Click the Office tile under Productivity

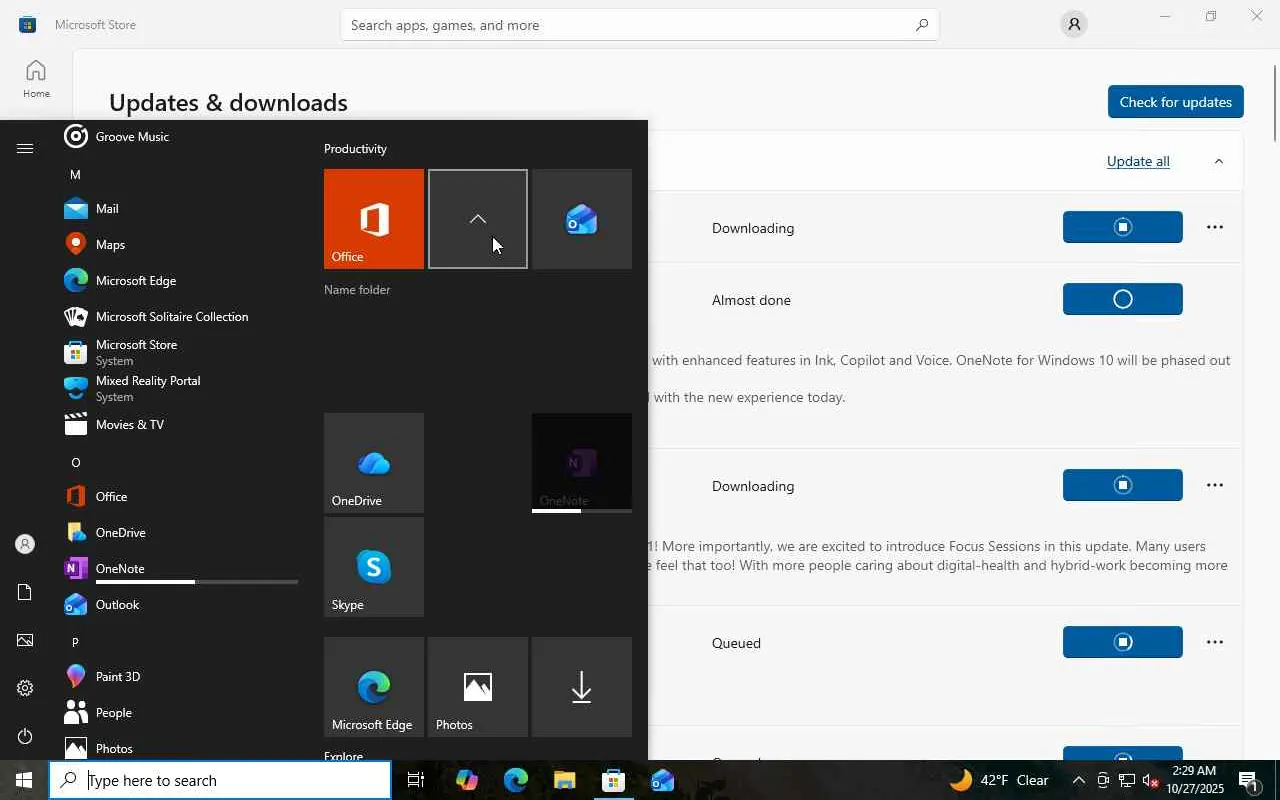point(374,219)
